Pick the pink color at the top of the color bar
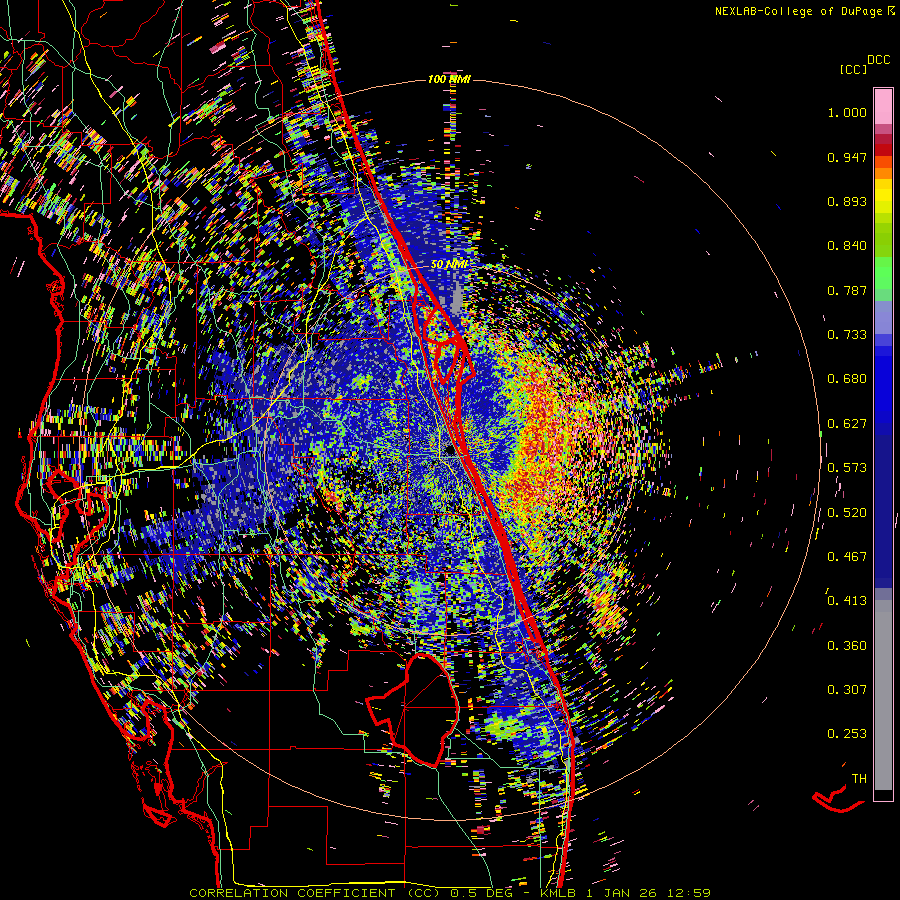 (883, 106)
